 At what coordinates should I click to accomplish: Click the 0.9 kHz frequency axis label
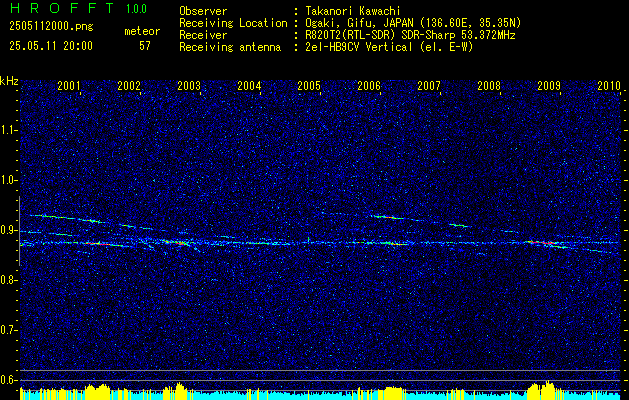click(8, 230)
